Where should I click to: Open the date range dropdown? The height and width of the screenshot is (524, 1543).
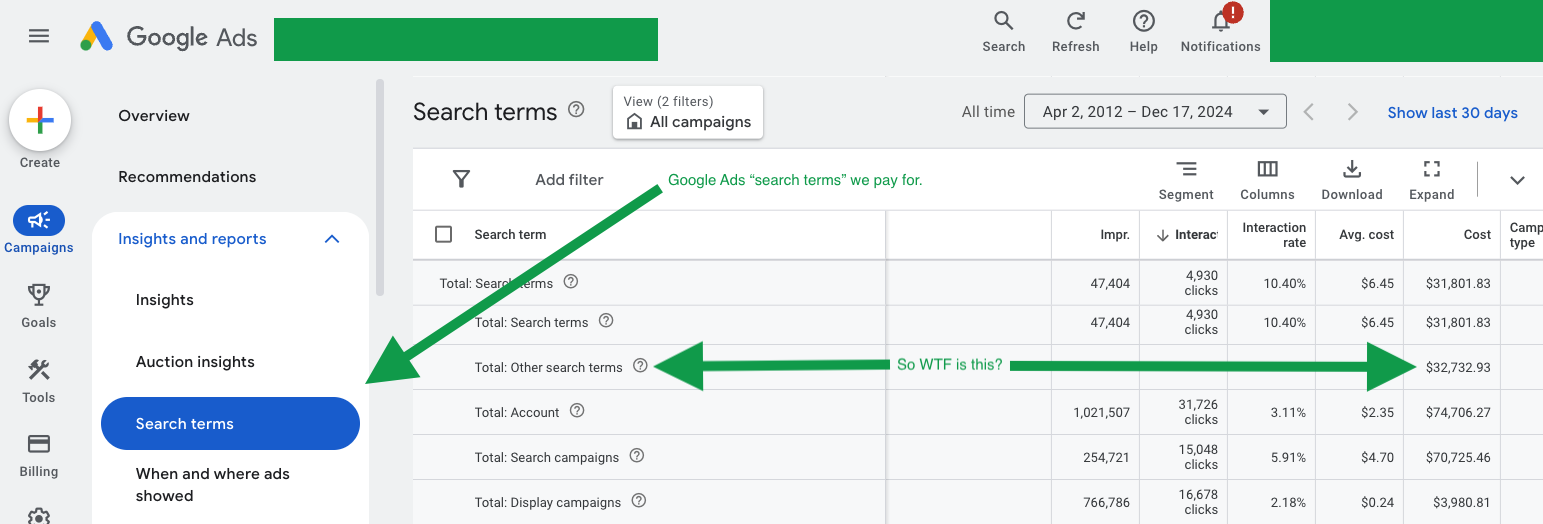point(1155,112)
